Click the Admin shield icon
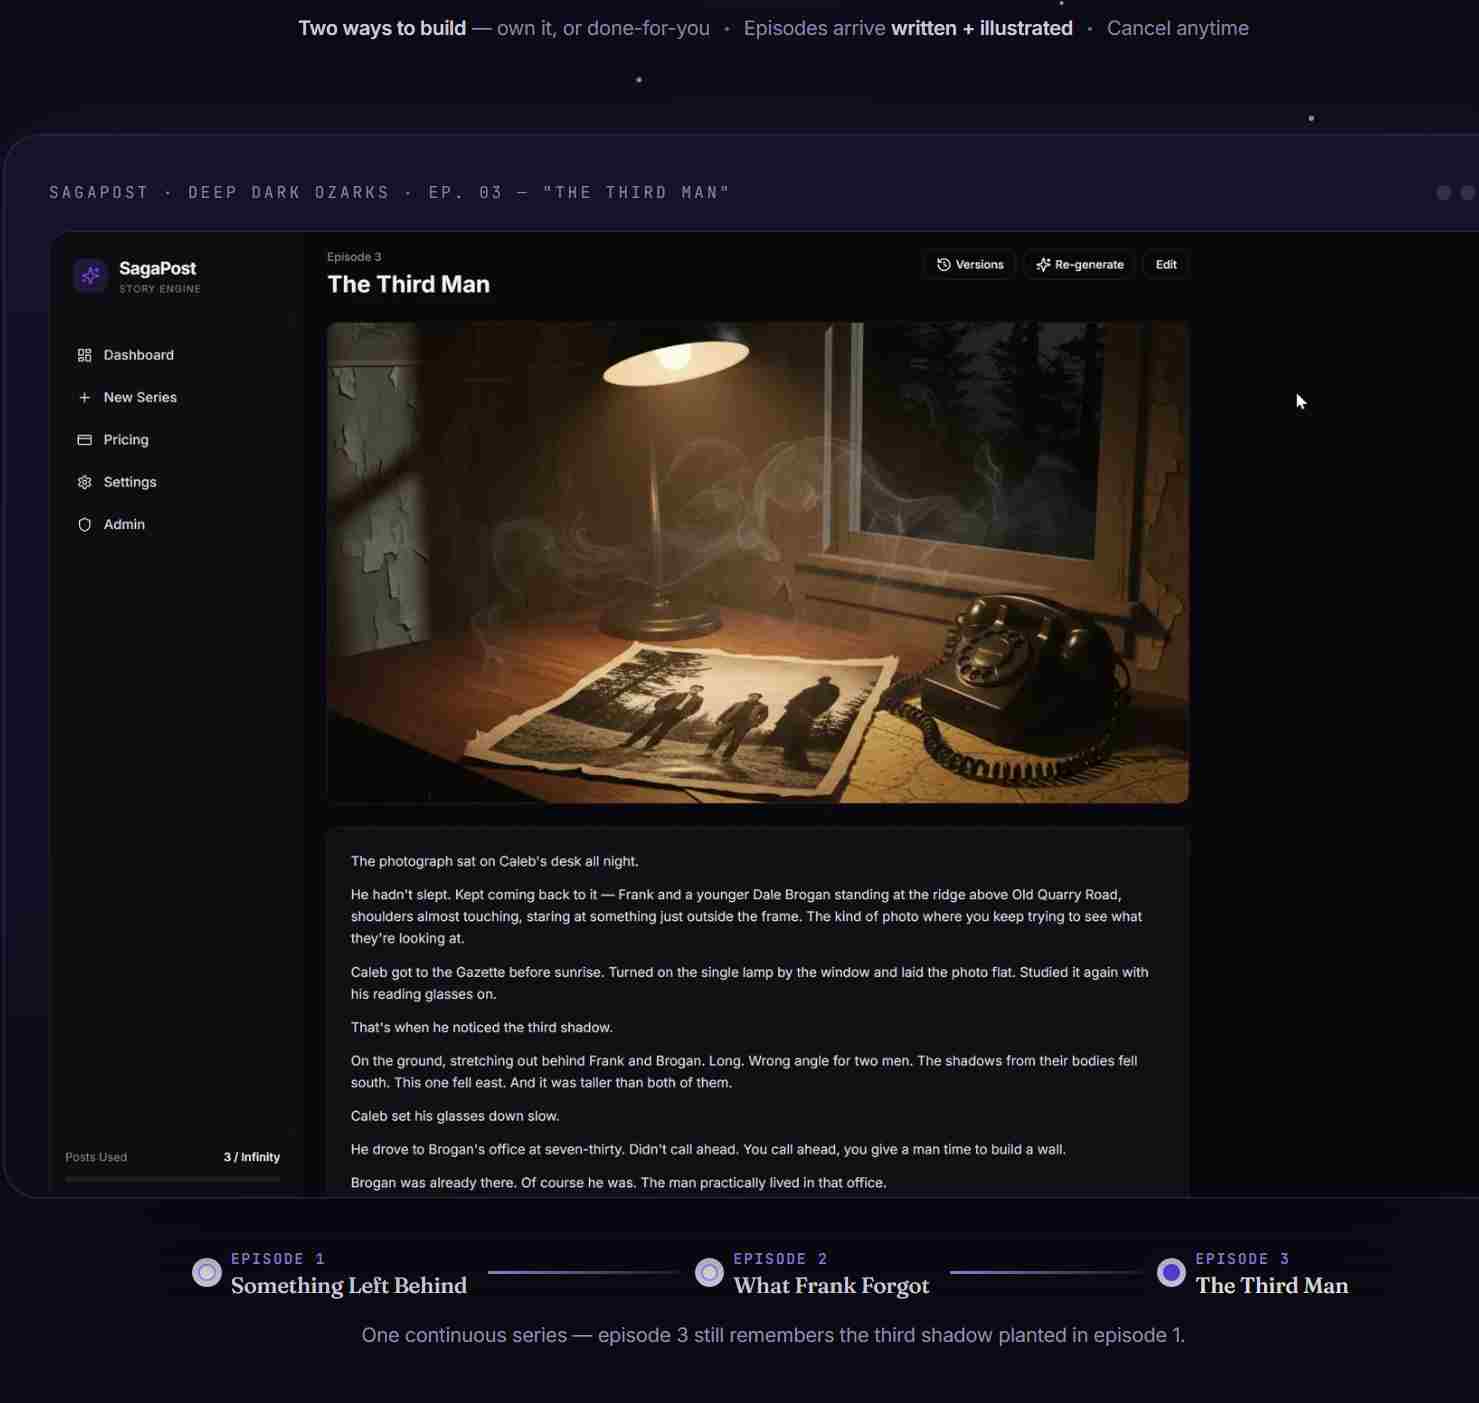Viewport: 1479px width, 1403px height. pos(84,524)
